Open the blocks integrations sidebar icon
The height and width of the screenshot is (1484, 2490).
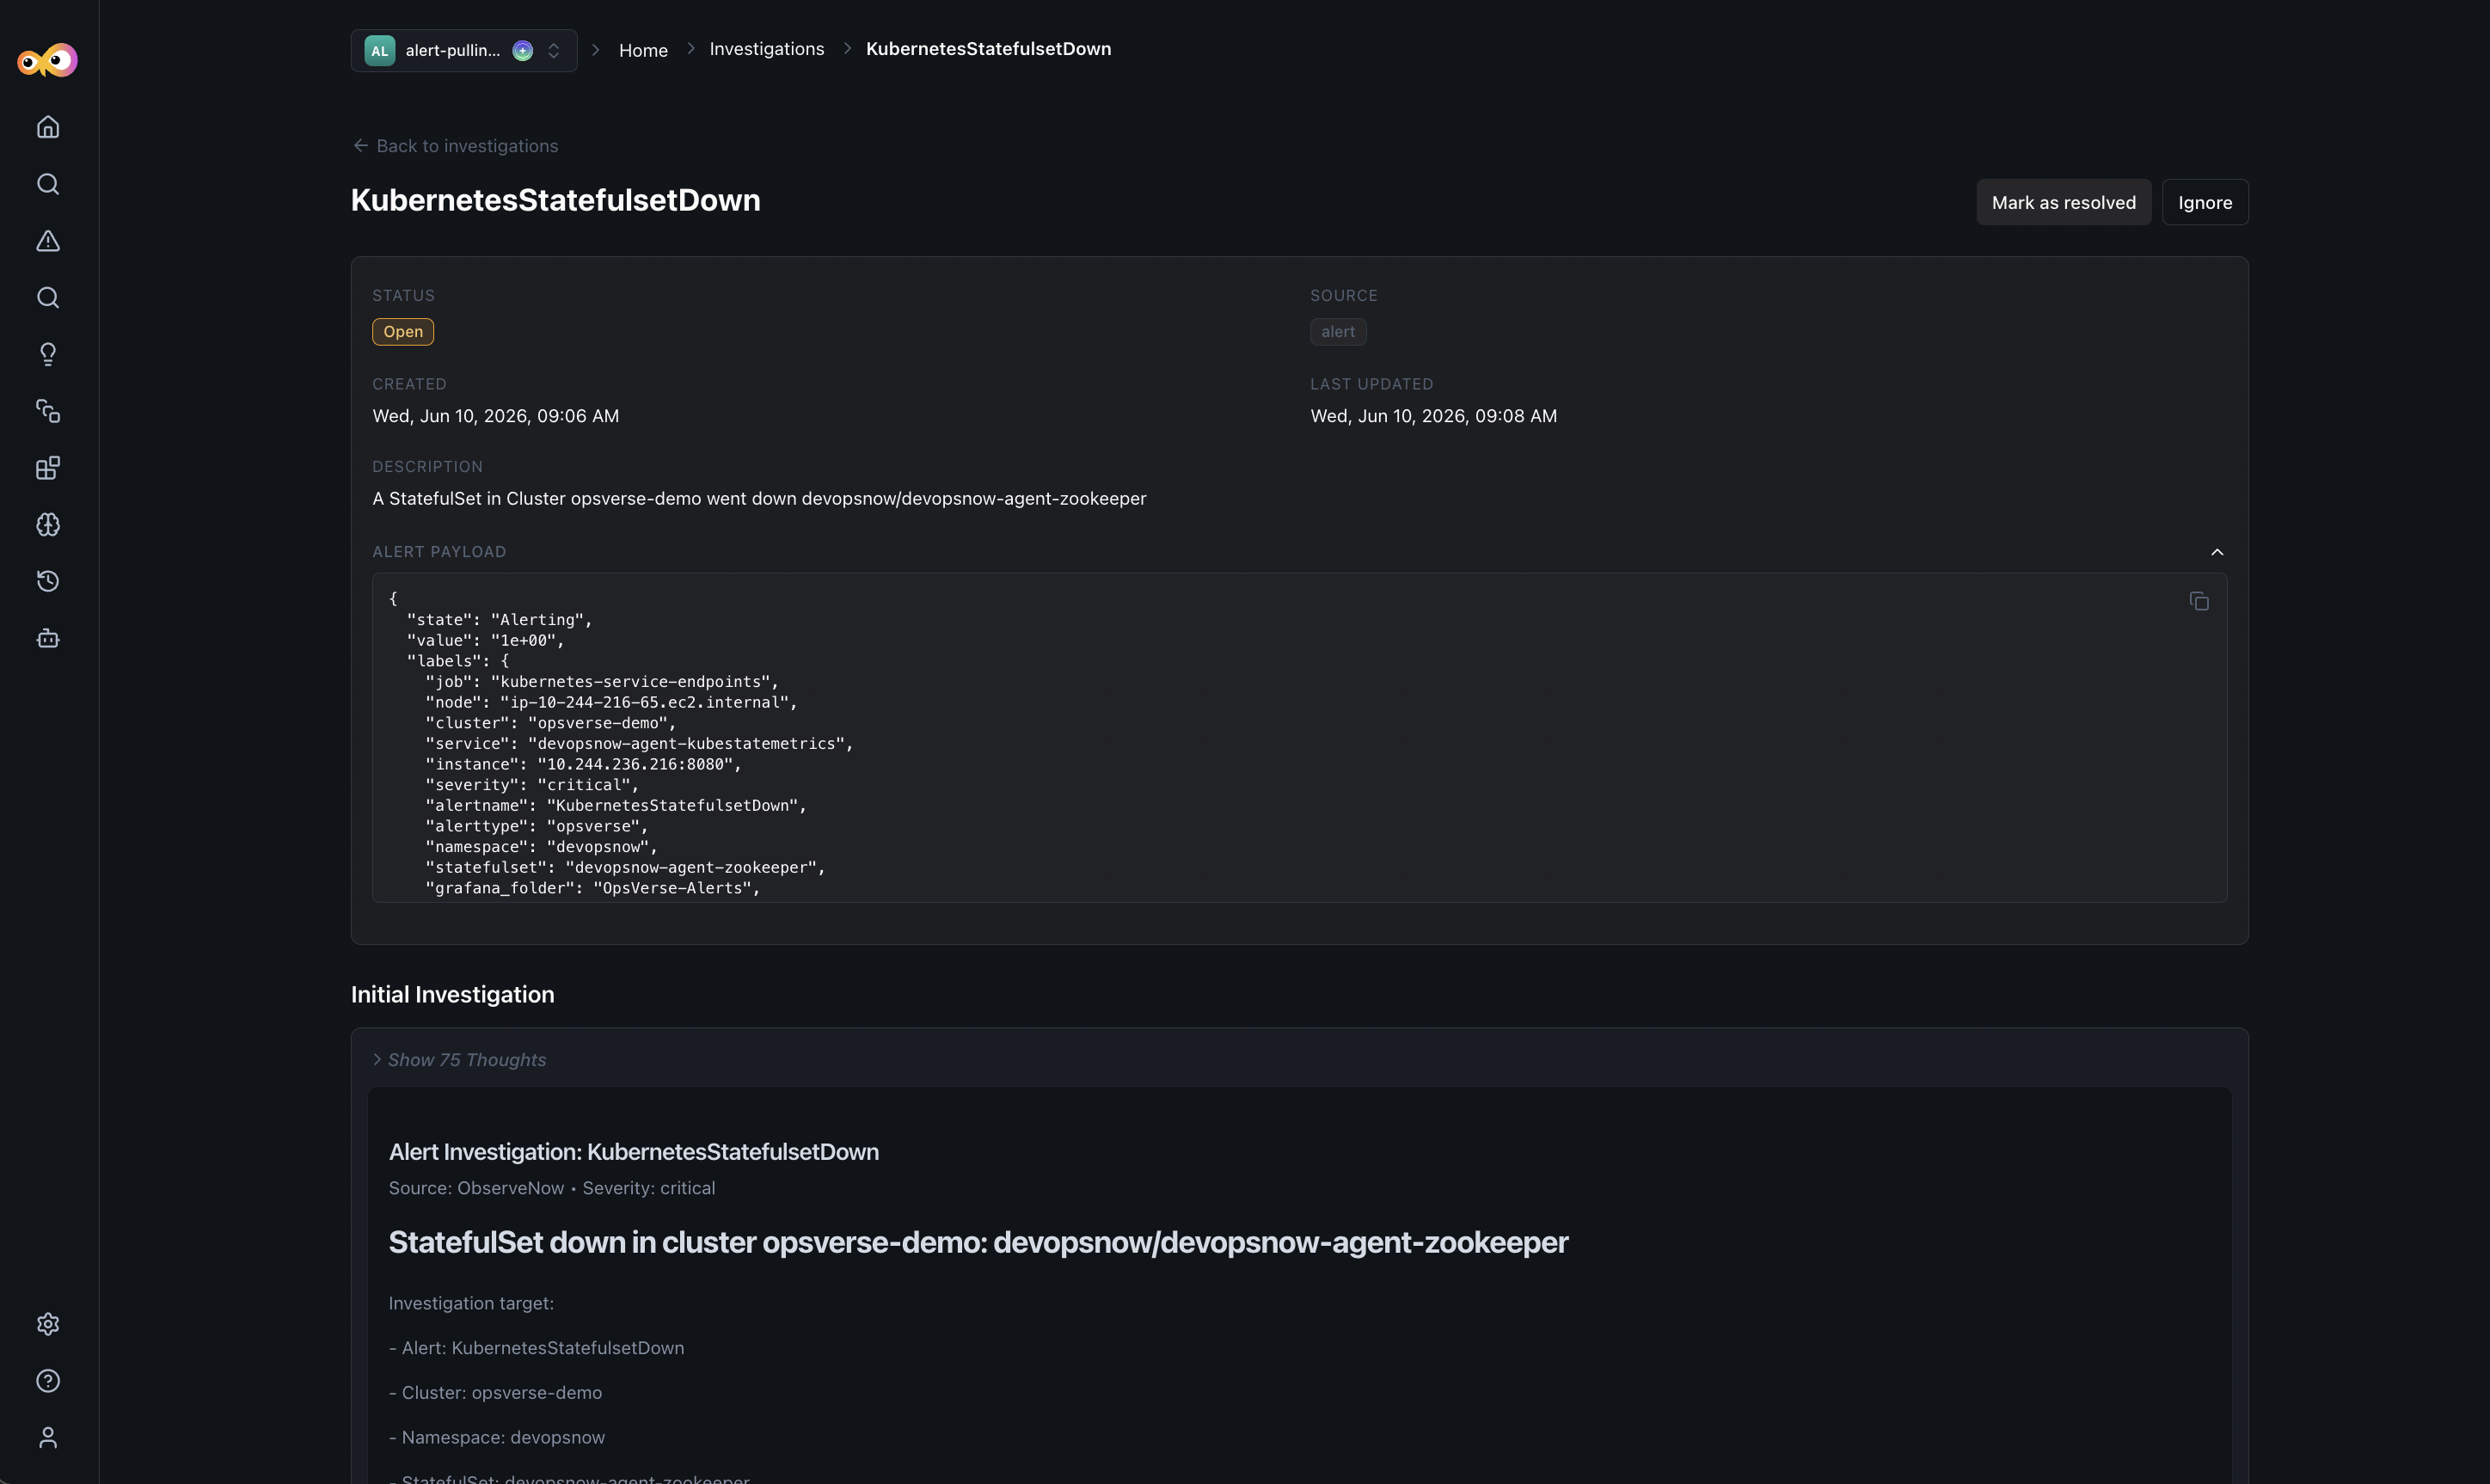pos(48,468)
